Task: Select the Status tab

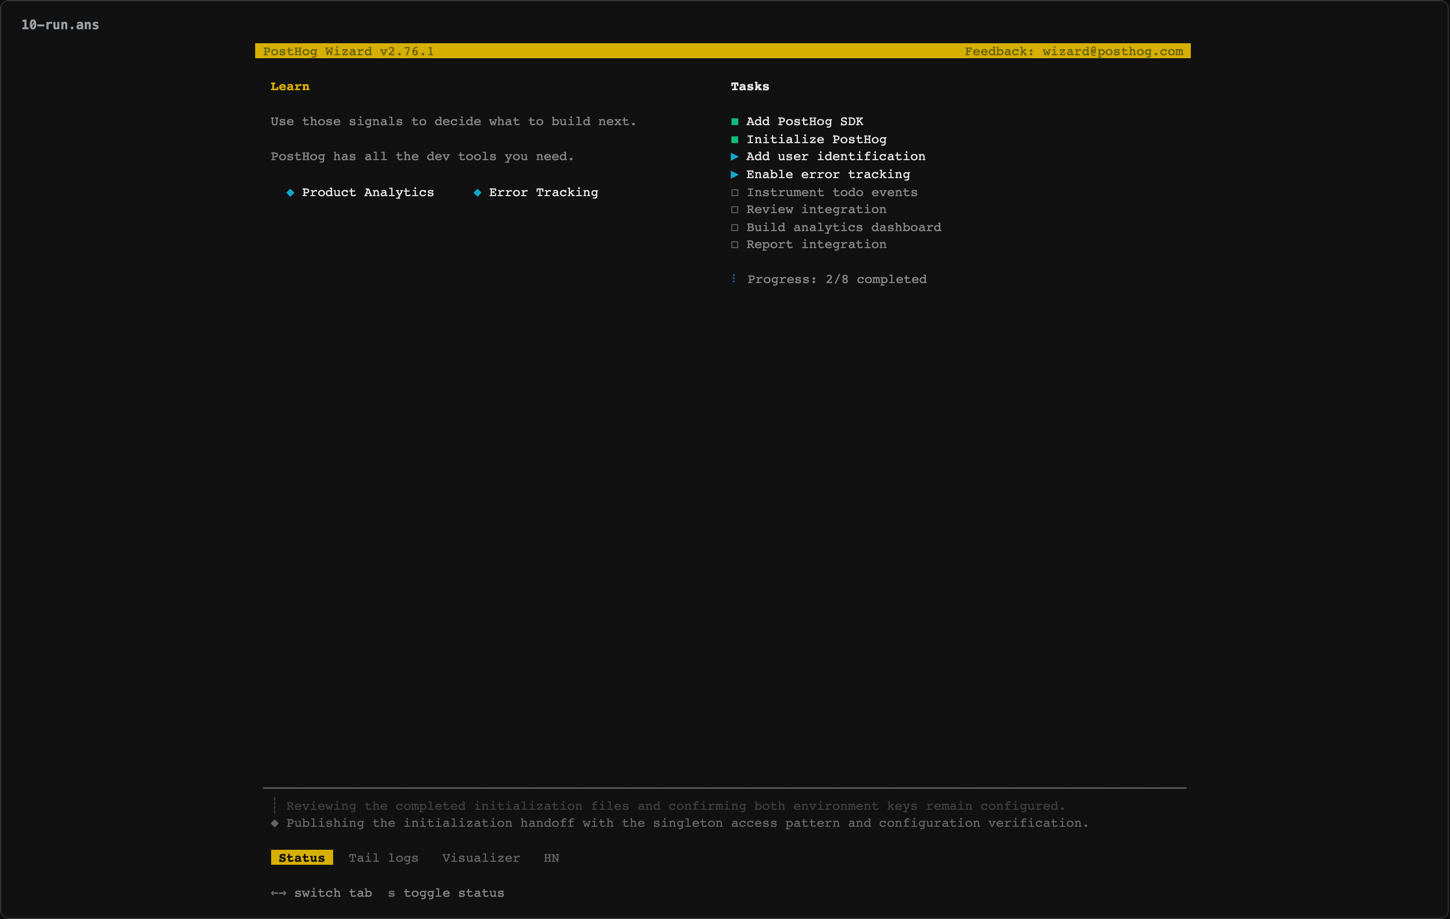Action: point(302,858)
